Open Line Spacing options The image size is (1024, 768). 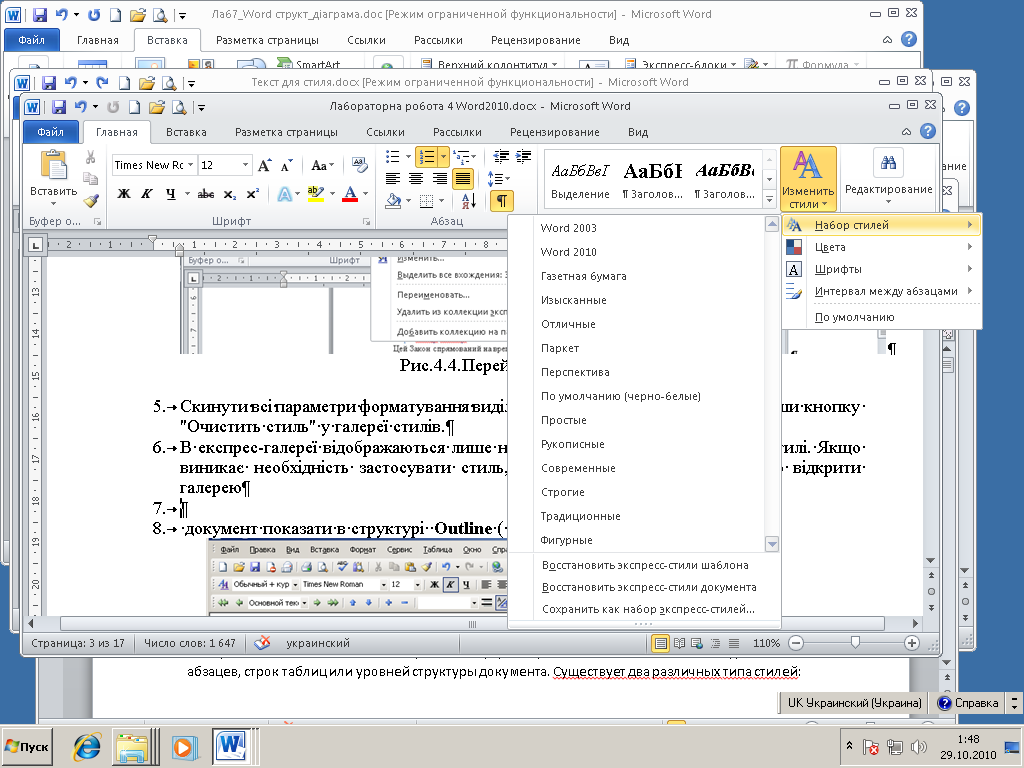(x=496, y=178)
